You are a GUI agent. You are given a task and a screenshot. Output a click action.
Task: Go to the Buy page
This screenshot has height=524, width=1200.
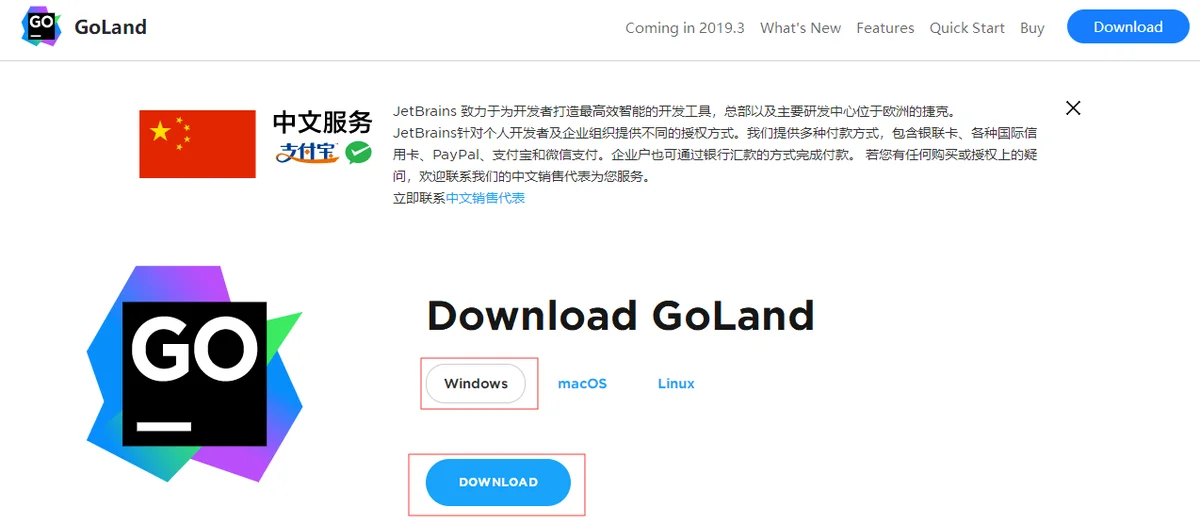[1032, 28]
